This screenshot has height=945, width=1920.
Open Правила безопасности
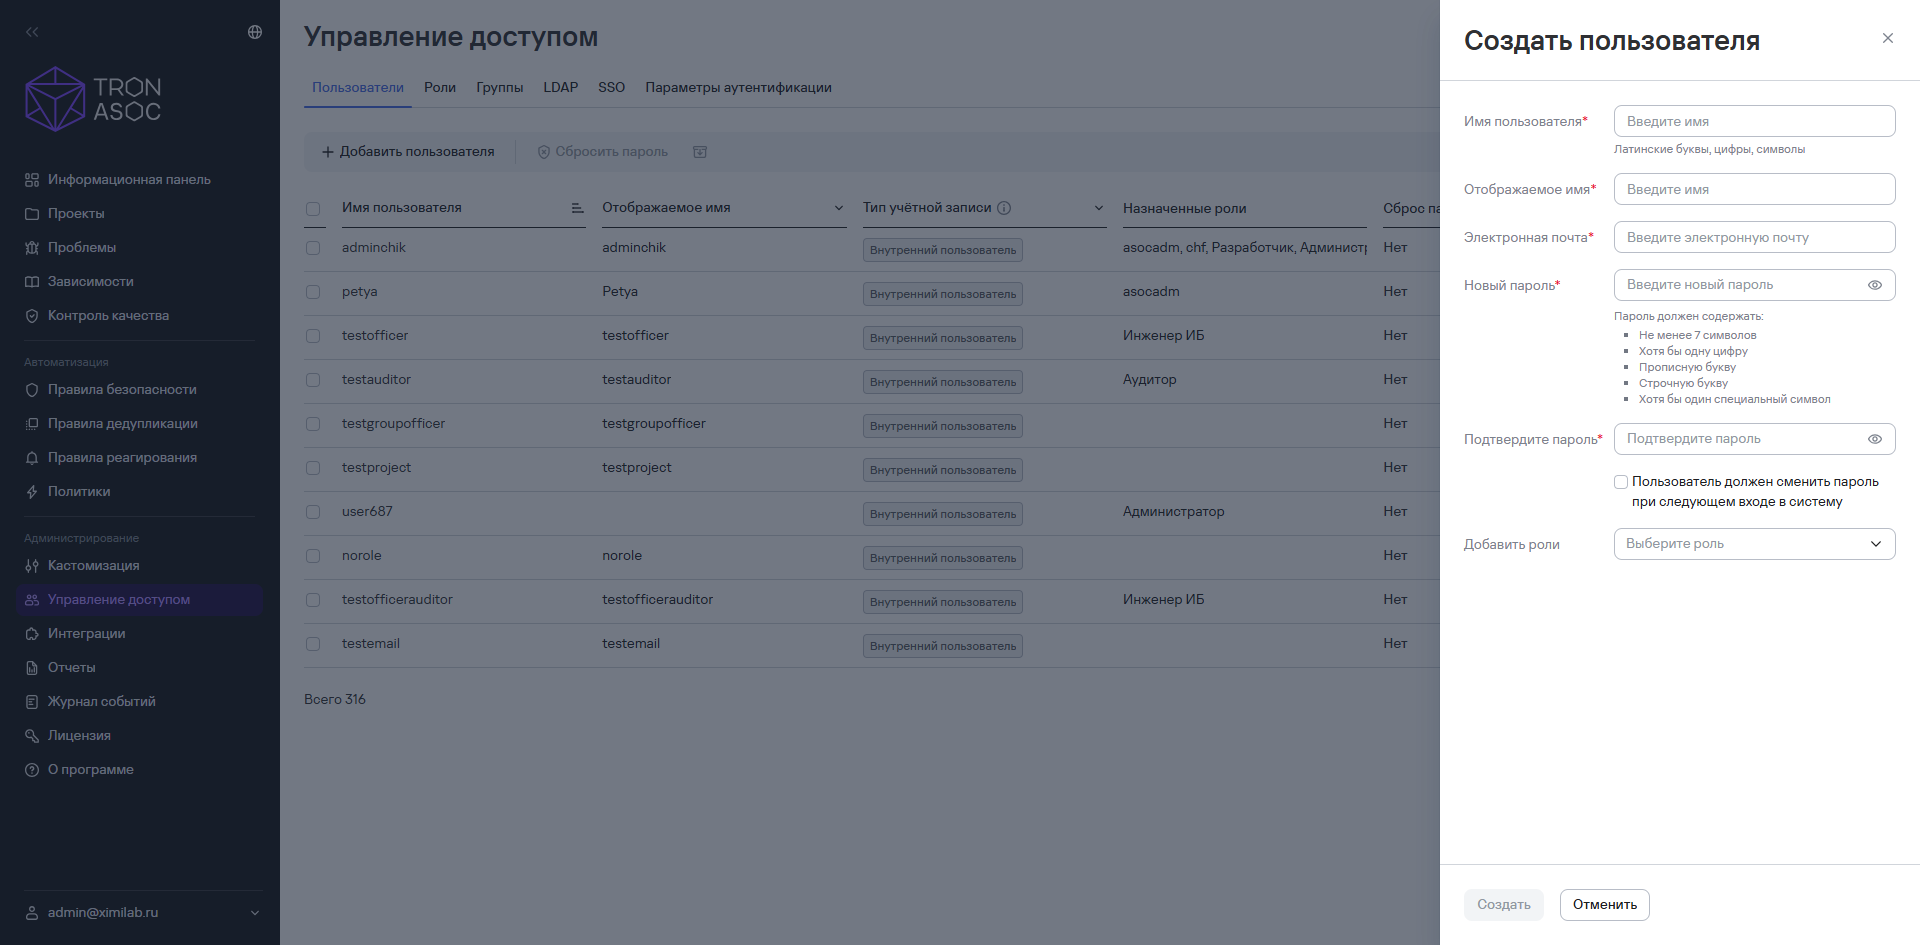click(x=122, y=390)
